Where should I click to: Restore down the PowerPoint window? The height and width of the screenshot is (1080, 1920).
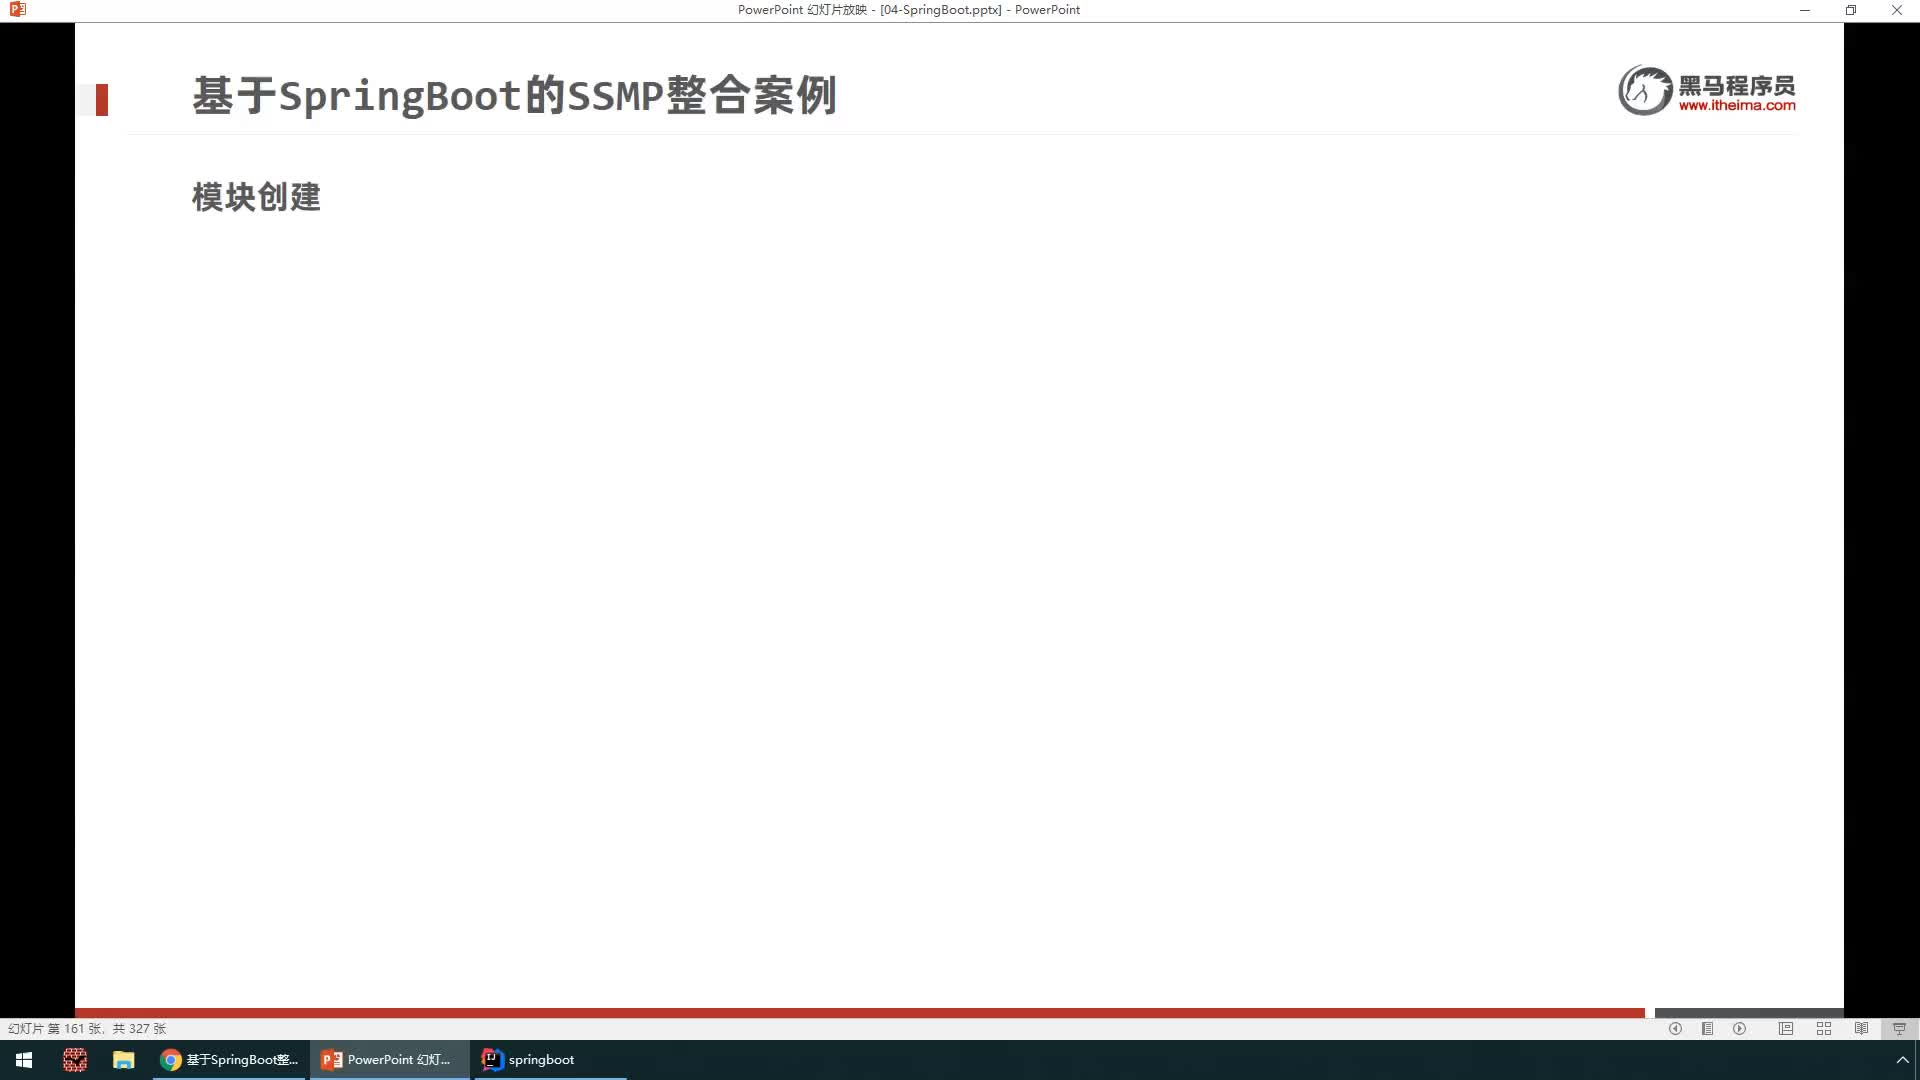[x=1851, y=10]
